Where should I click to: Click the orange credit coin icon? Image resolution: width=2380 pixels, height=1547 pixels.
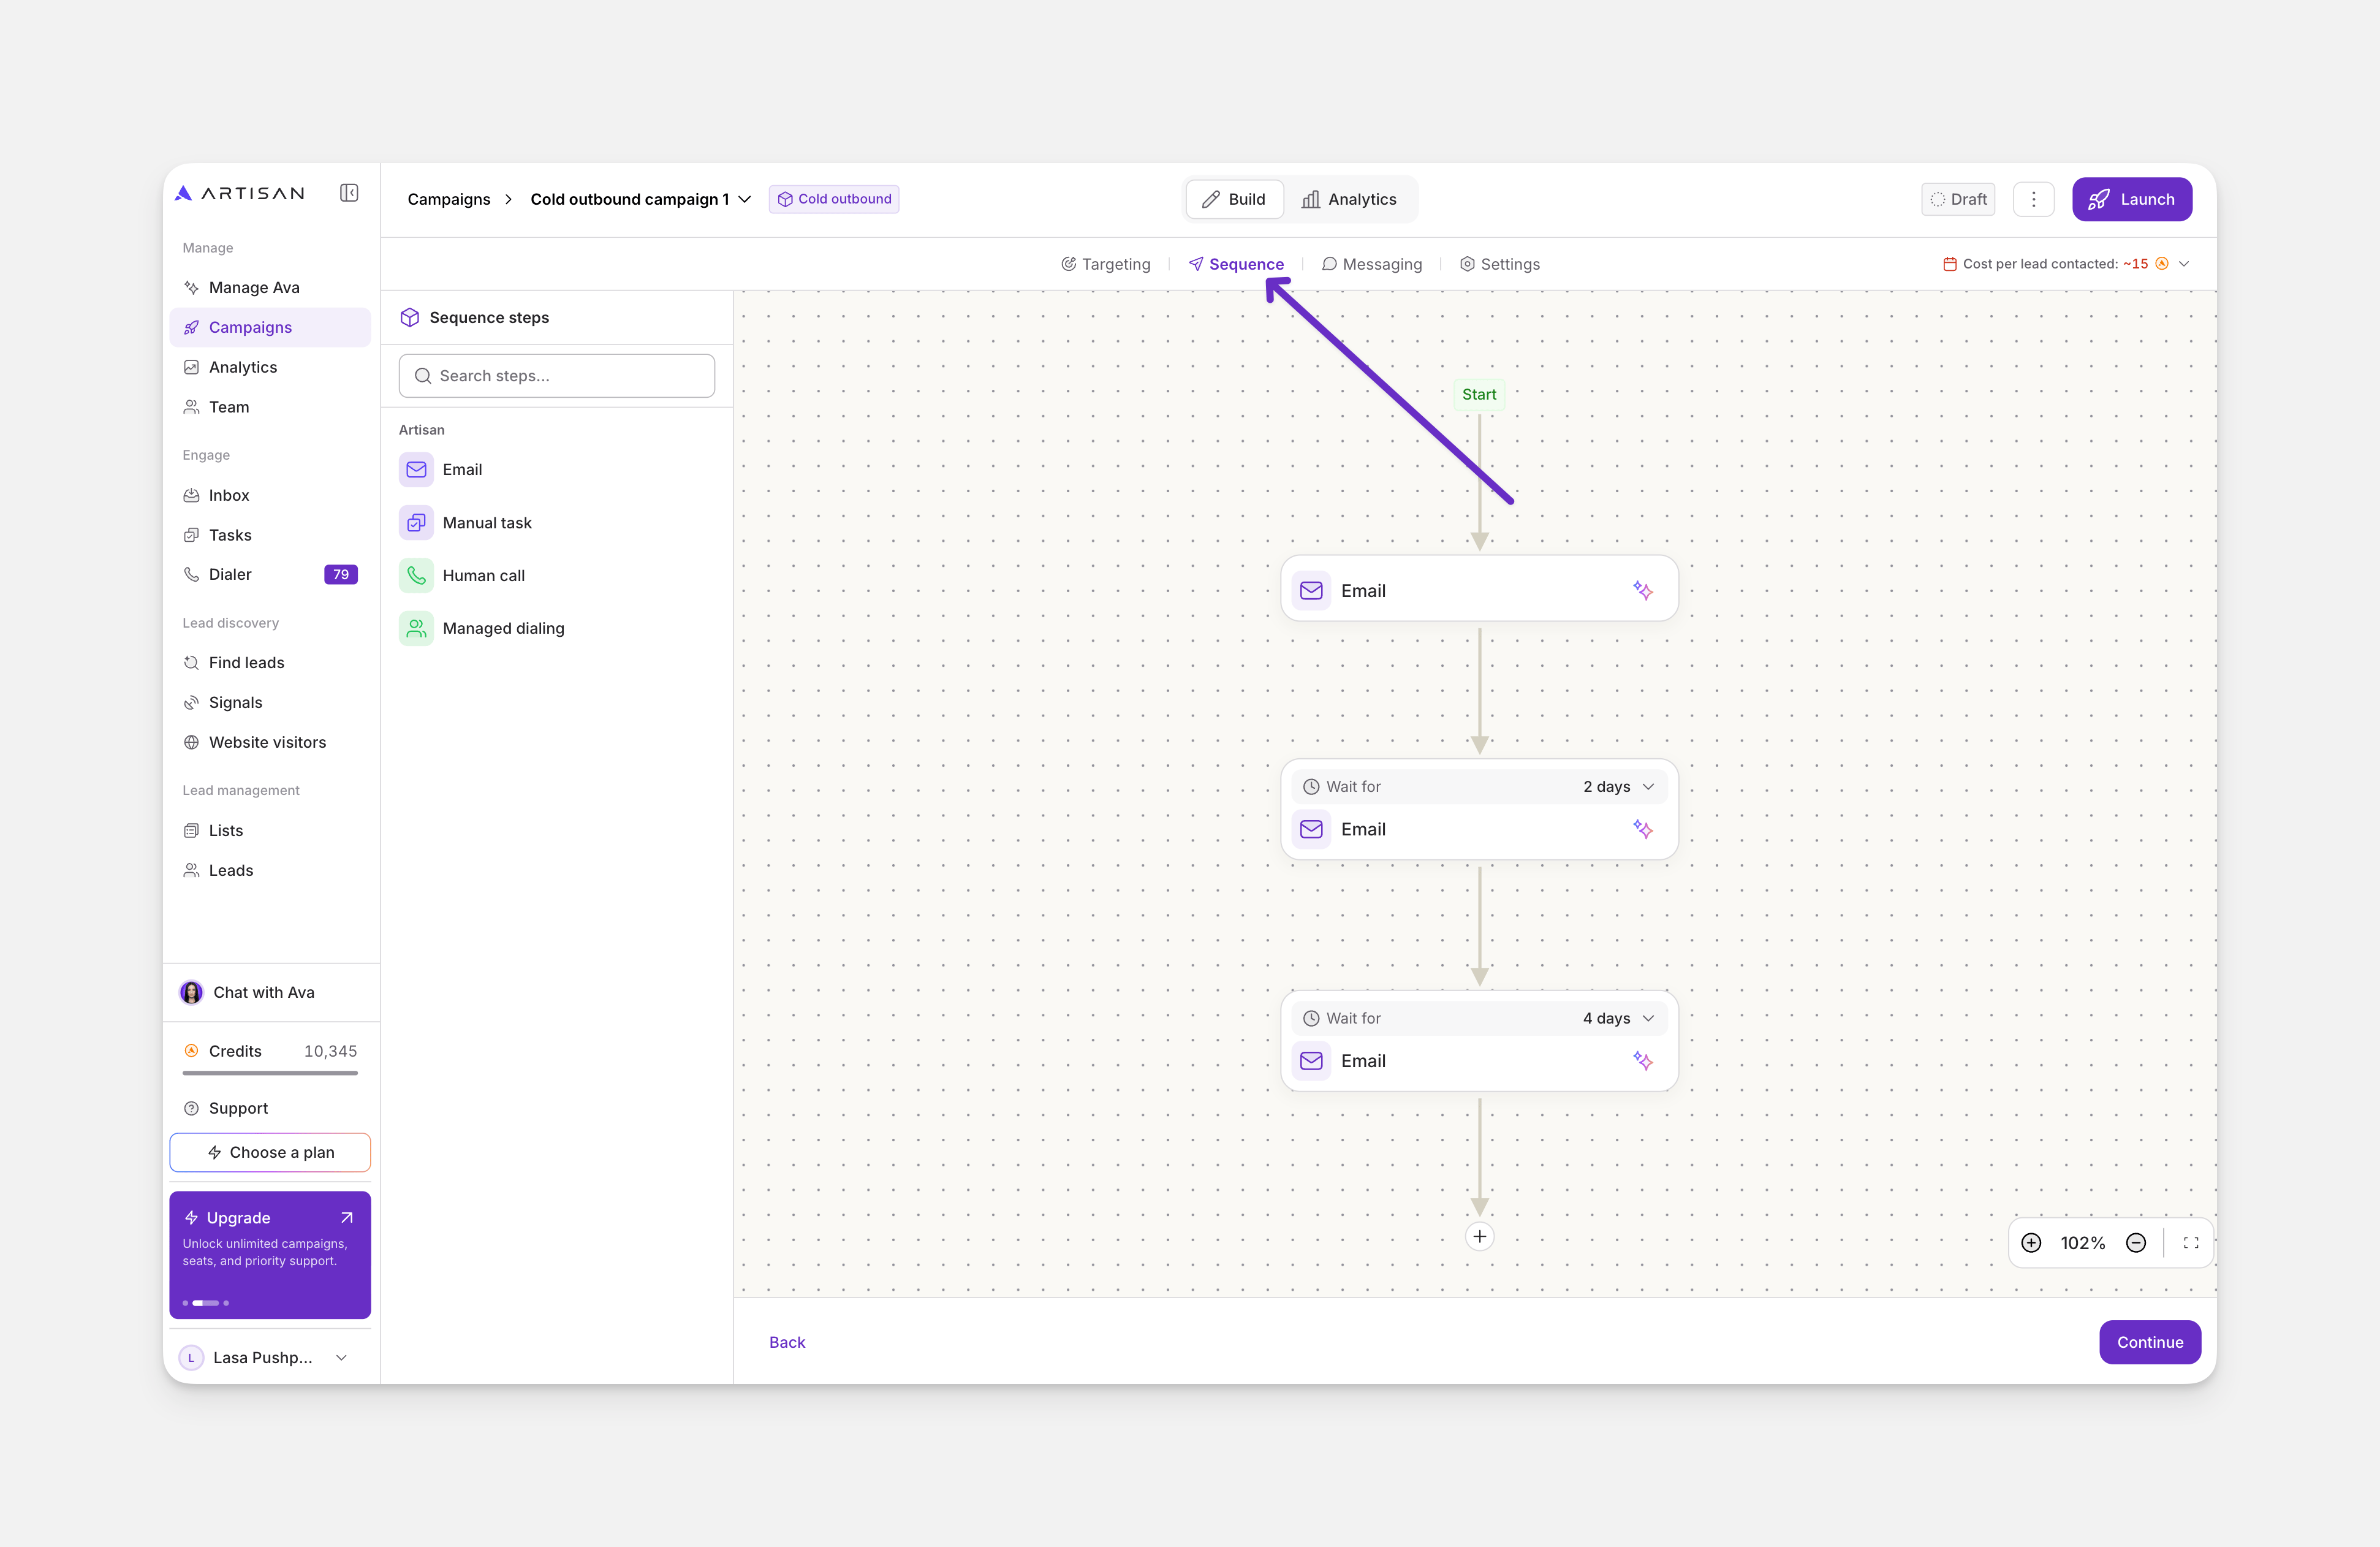point(2161,264)
